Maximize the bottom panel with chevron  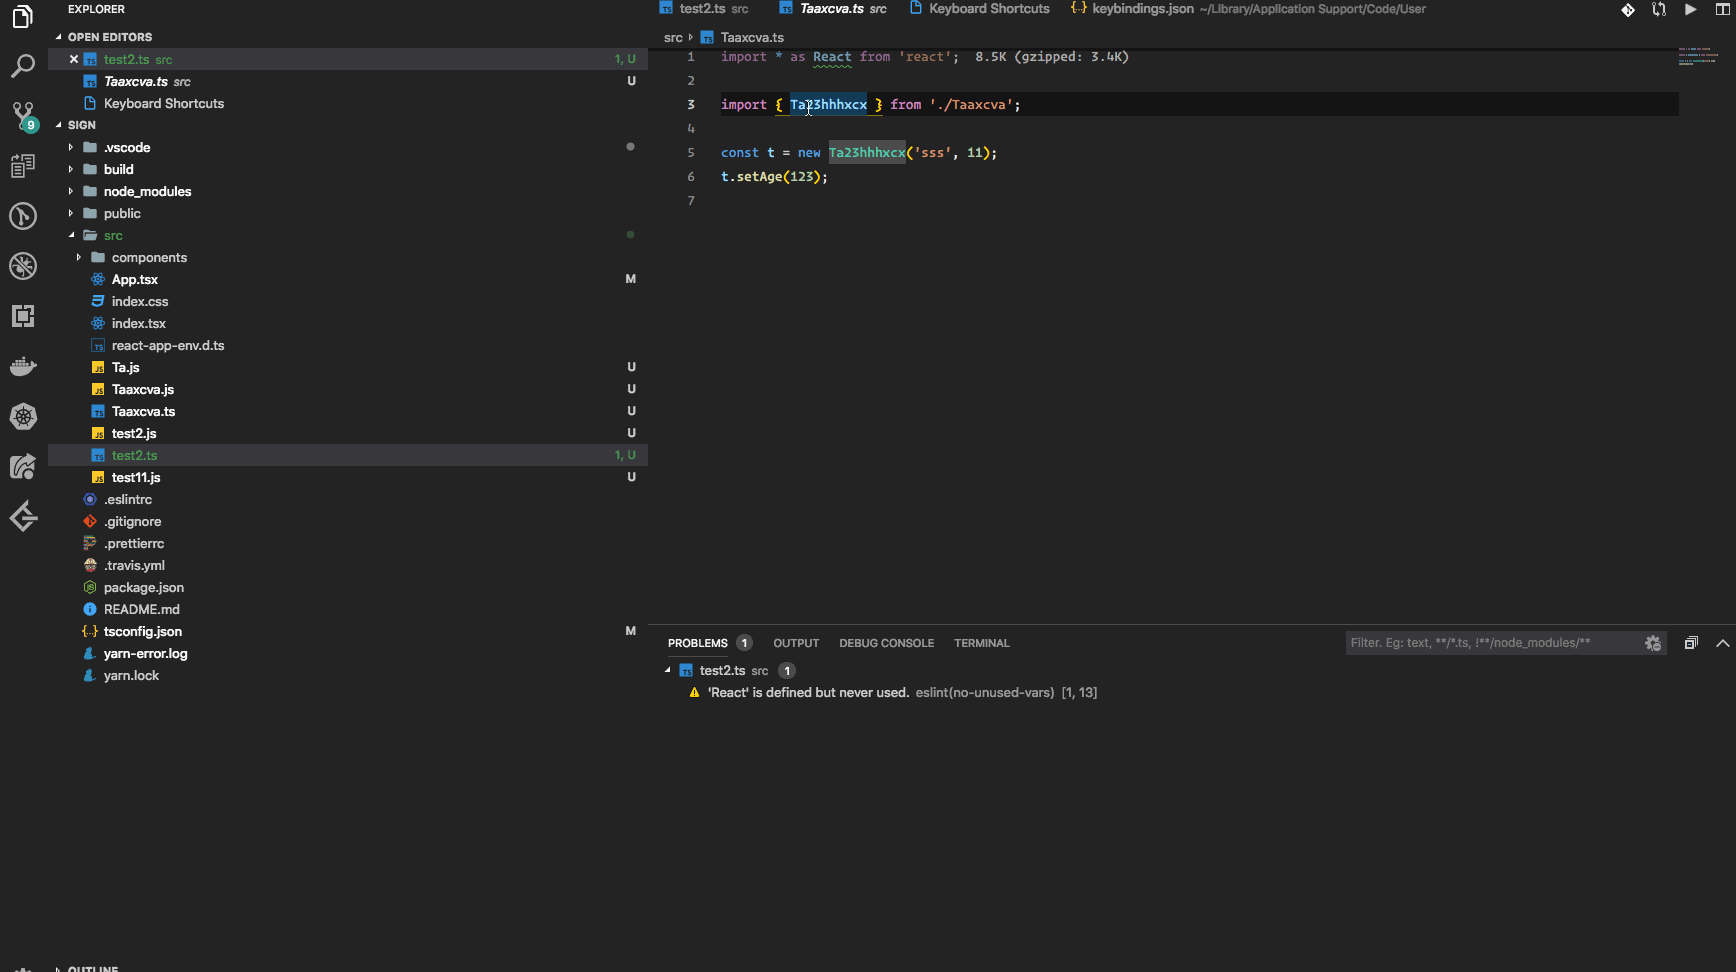tap(1722, 643)
